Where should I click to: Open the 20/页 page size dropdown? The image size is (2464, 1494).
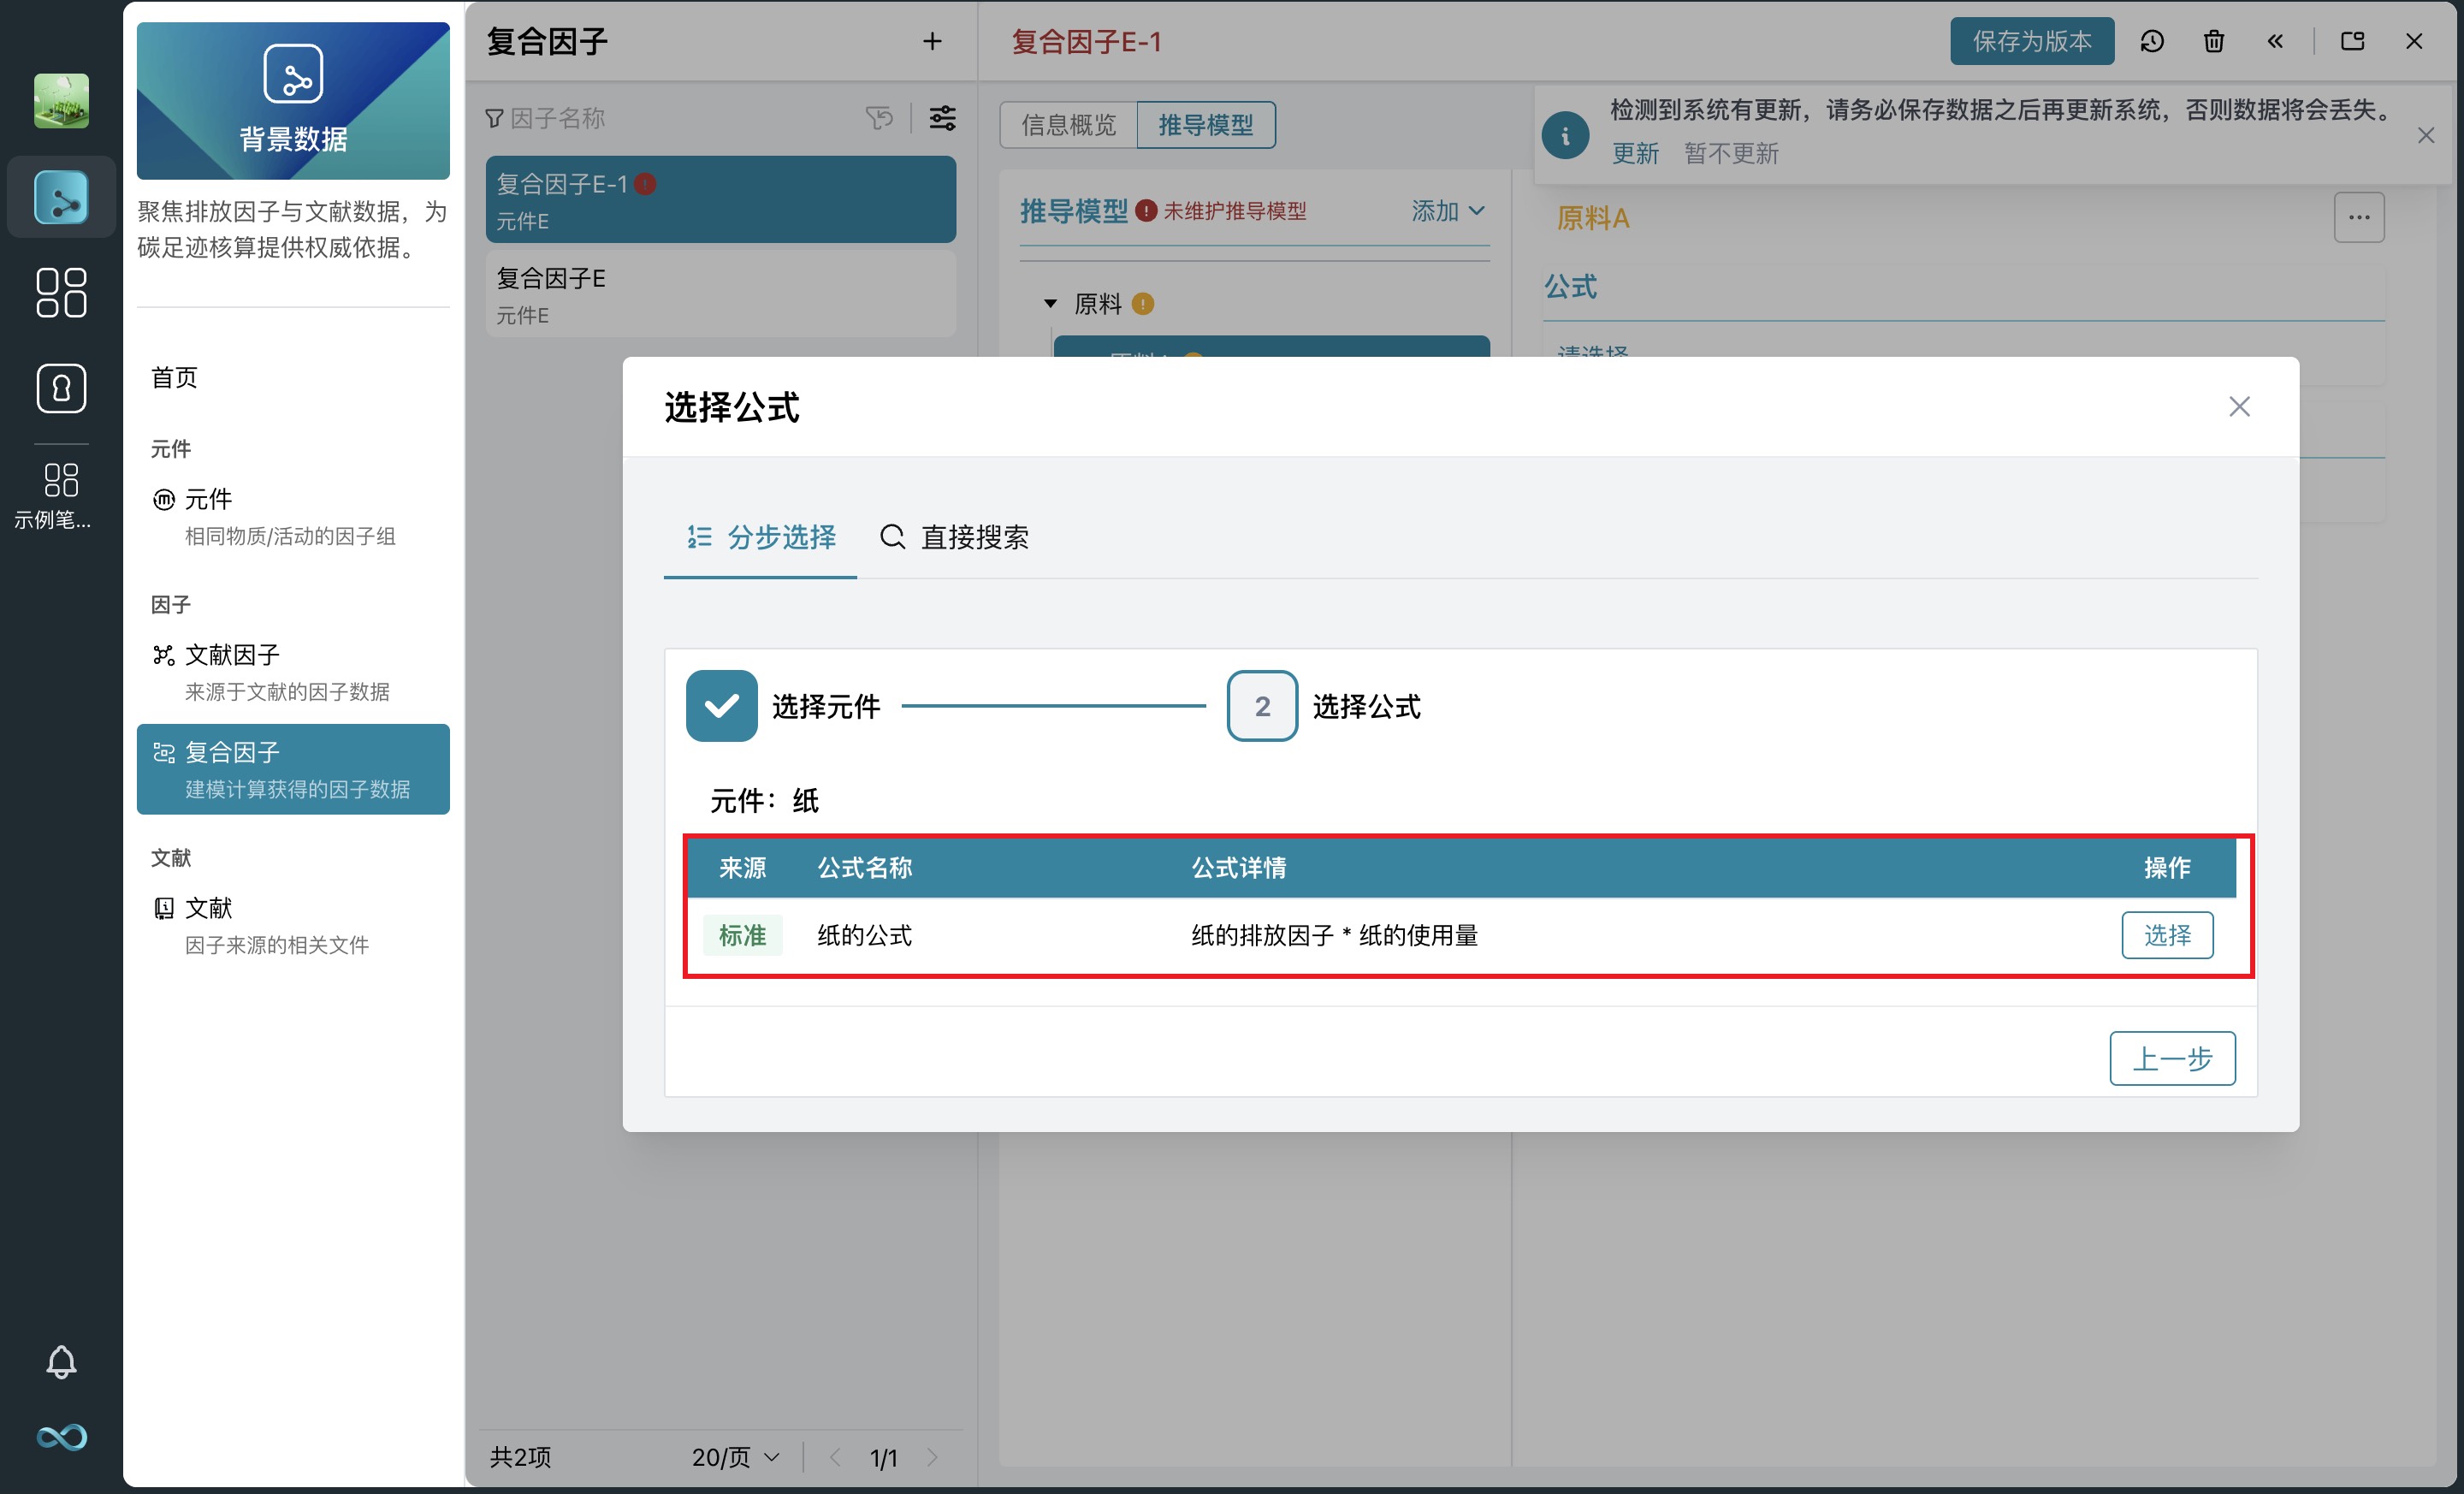coord(735,1457)
